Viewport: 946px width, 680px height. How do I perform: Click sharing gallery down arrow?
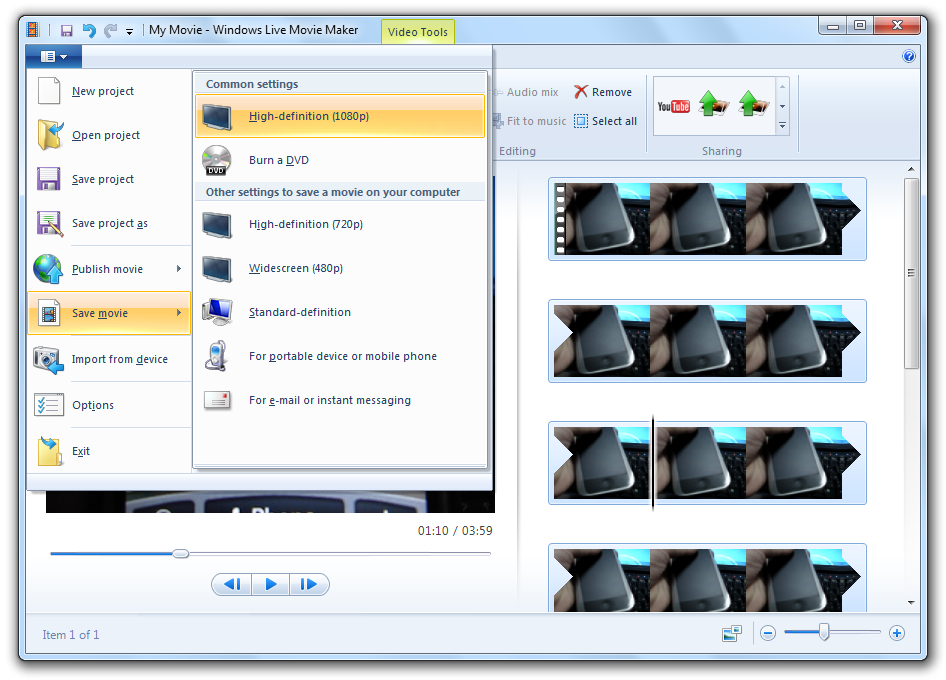click(x=783, y=106)
